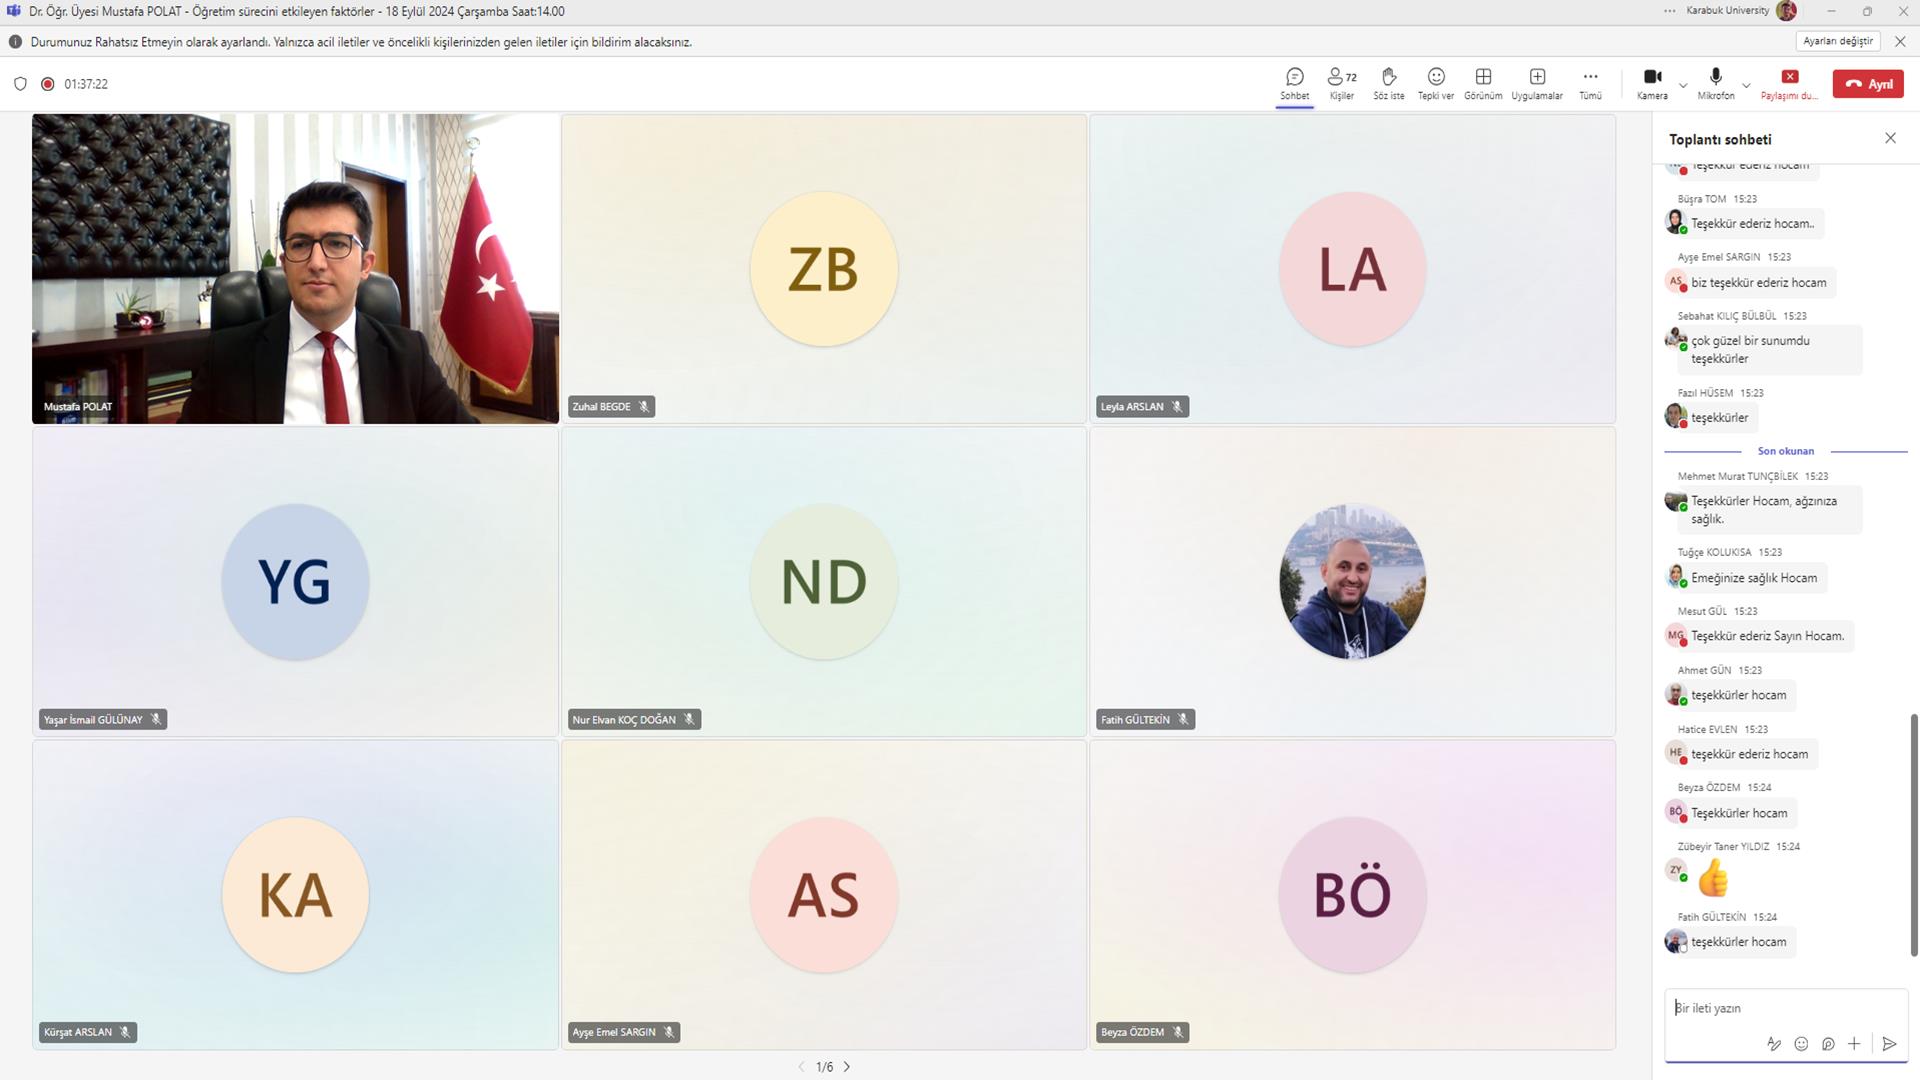The height and width of the screenshot is (1080, 1920).
Task: Open the emoji picker in chat
Action: [x=1801, y=1044]
